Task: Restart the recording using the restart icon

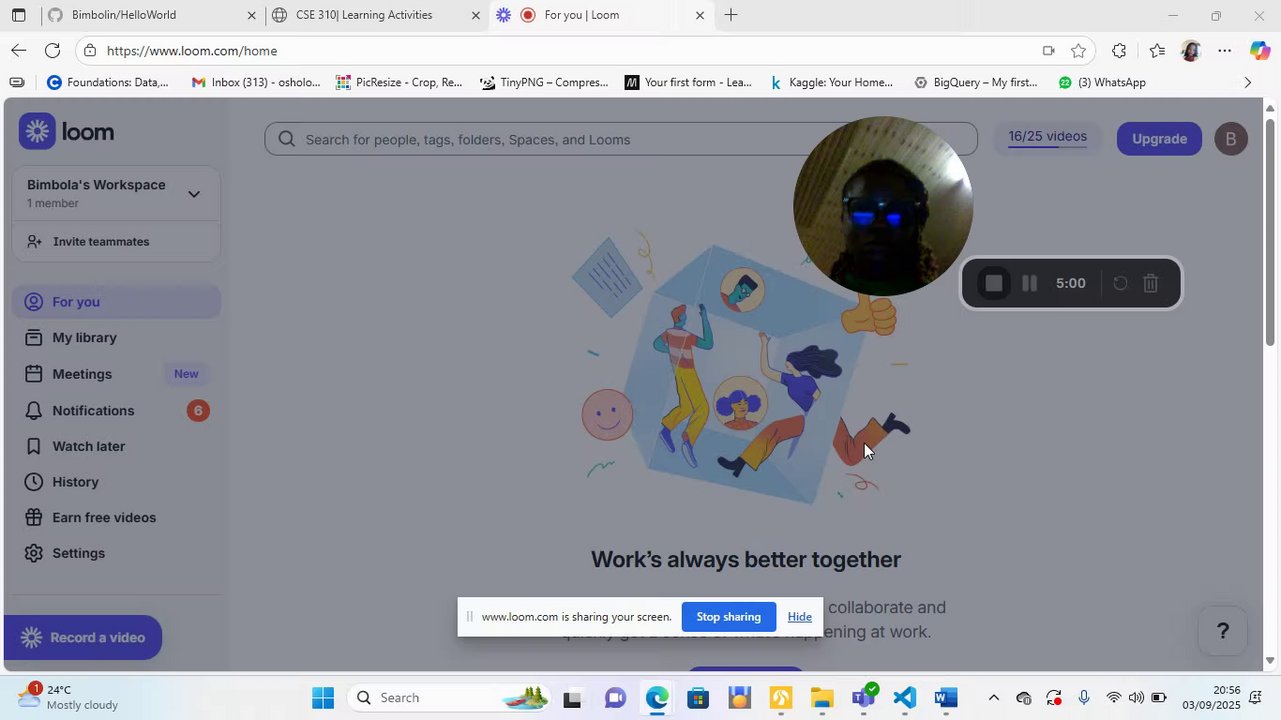Action: (1120, 284)
